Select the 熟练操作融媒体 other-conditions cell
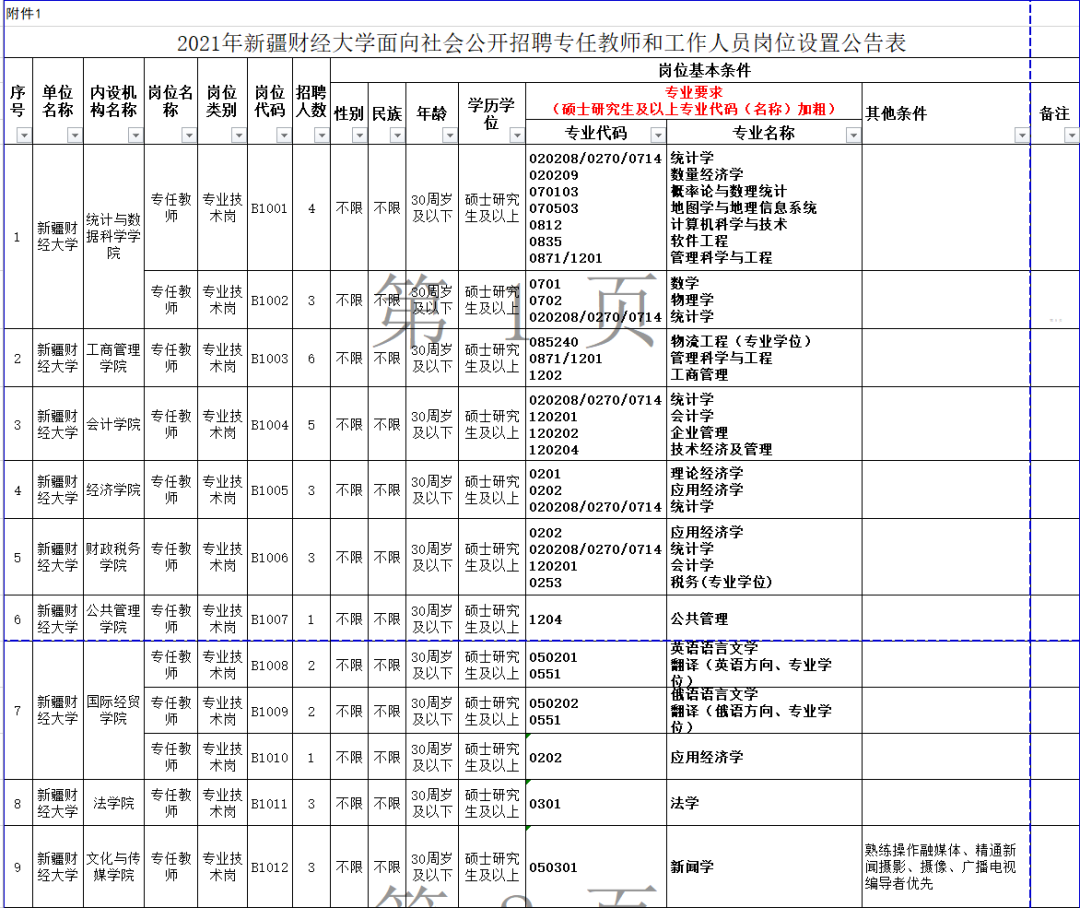 [946, 867]
